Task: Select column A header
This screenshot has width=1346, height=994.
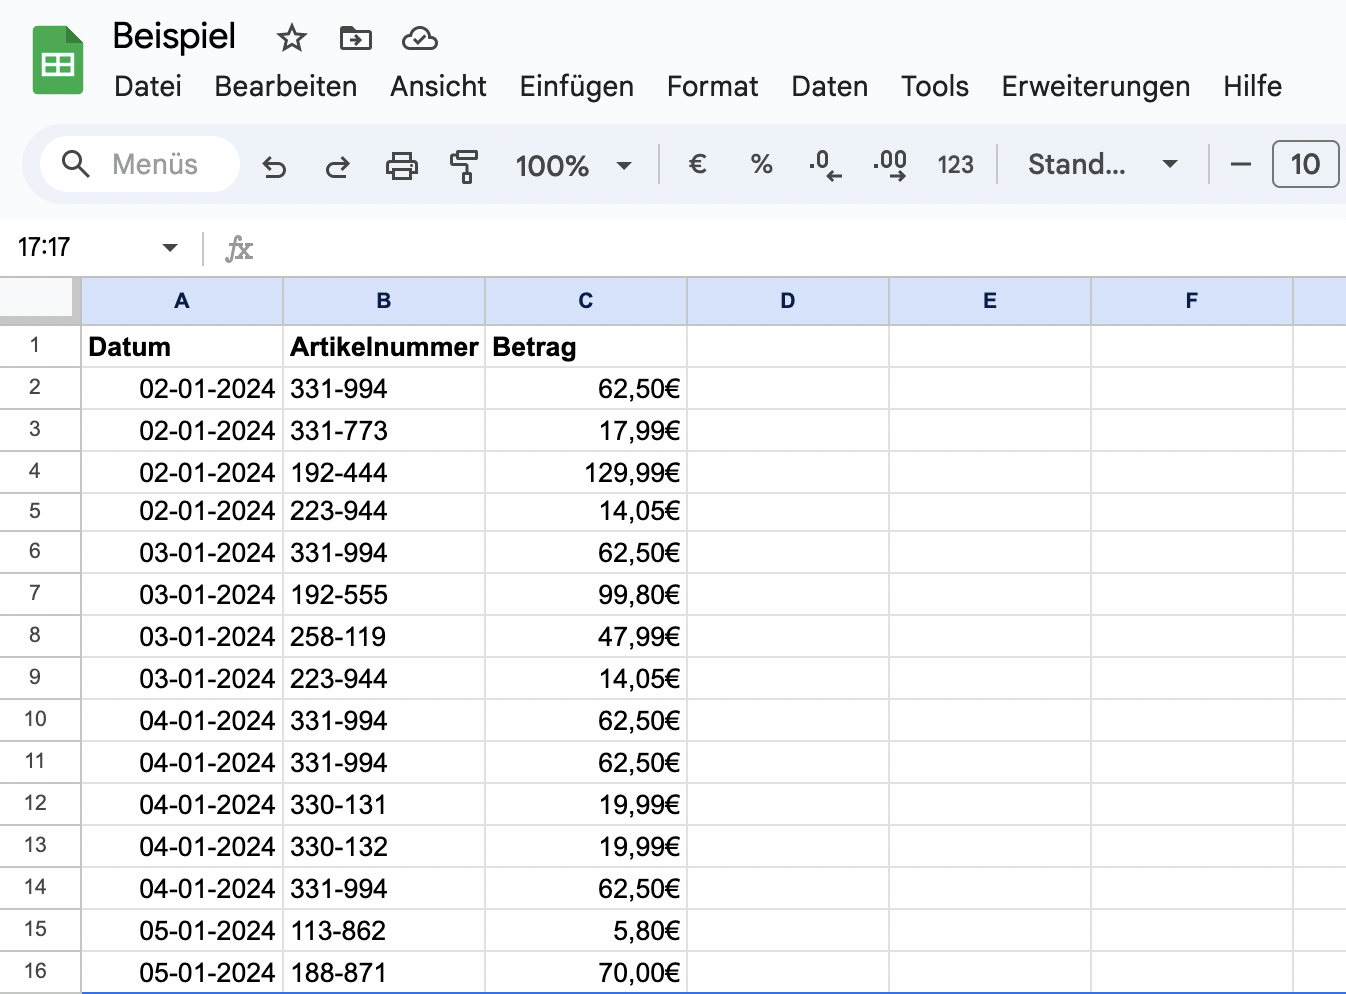Action: [x=182, y=301]
